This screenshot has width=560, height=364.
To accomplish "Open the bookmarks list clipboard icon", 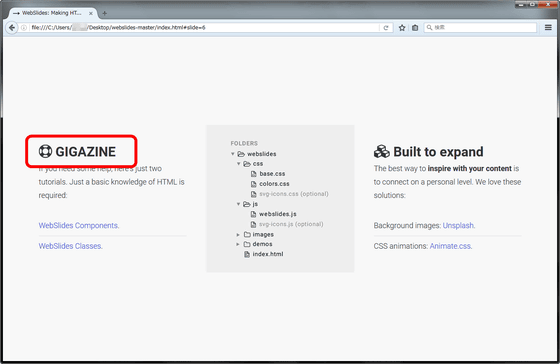I will tap(415, 28).
